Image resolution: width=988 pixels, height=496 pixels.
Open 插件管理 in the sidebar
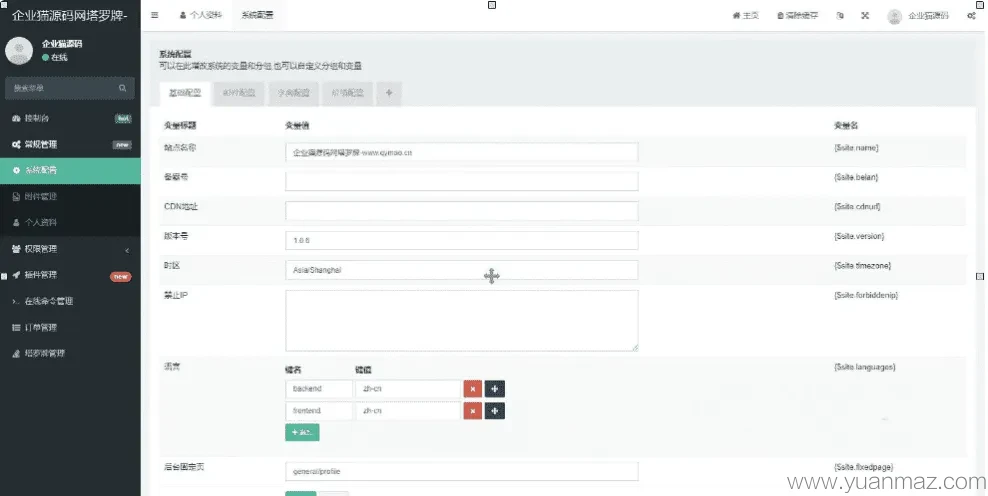(x=70, y=275)
